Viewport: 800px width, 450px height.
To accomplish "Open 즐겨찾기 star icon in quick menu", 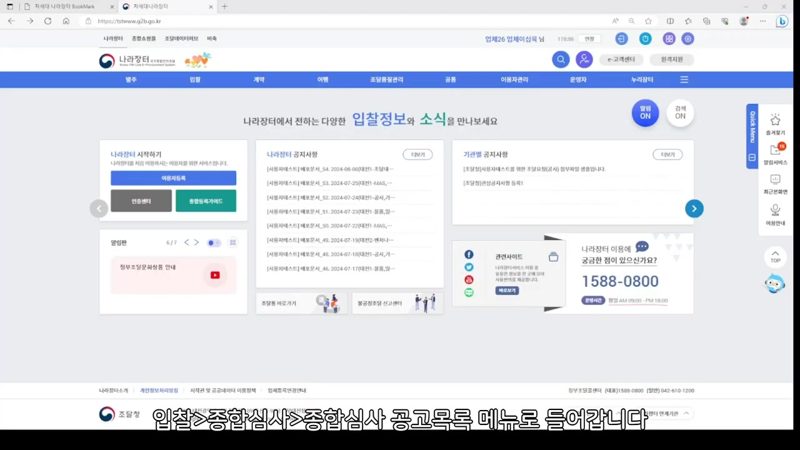I will pyautogui.click(x=775, y=124).
